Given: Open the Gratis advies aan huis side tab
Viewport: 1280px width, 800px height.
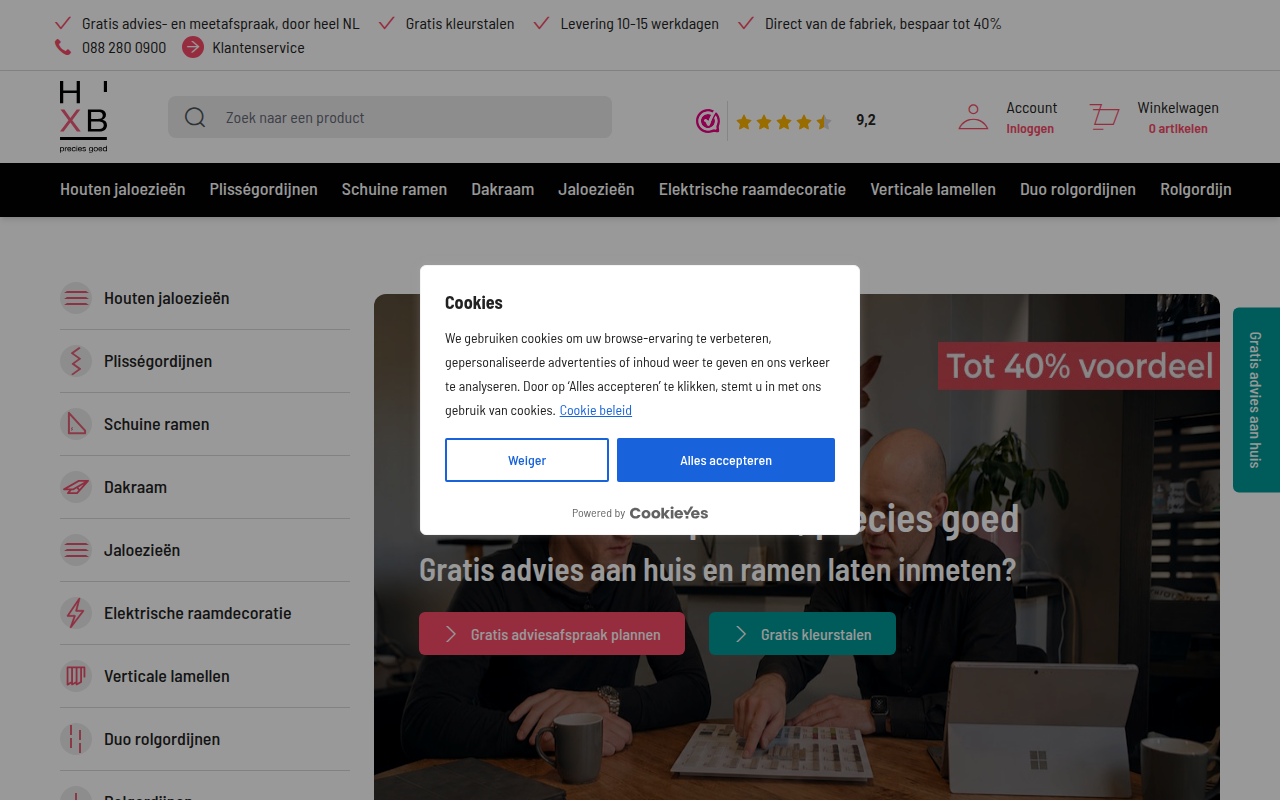Looking at the screenshot, I should (1256, 400).
